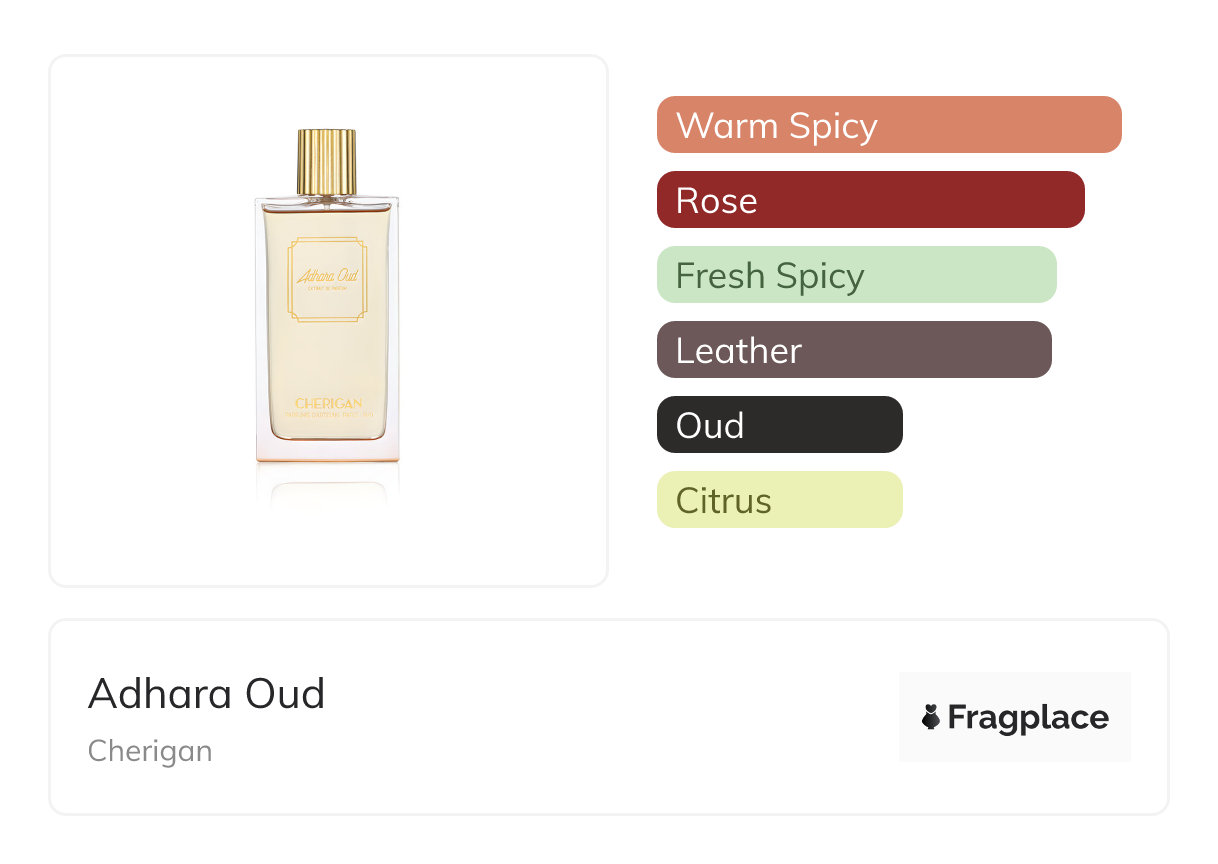Open the Fragplace wordmark link
Screen dimensions: 1218x864
(1028, 718)
